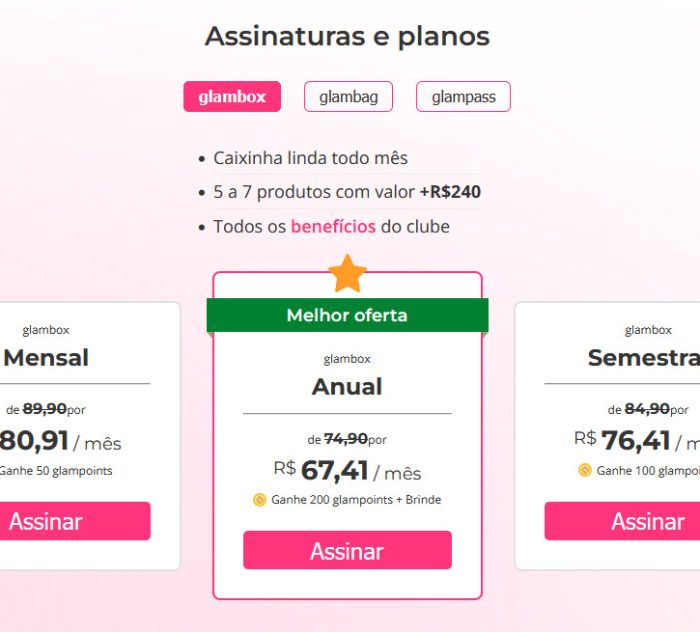Click the green Melhor oferta banner
Screen dimensions: 700x632
pyautogui.click(x=347, y=315)
